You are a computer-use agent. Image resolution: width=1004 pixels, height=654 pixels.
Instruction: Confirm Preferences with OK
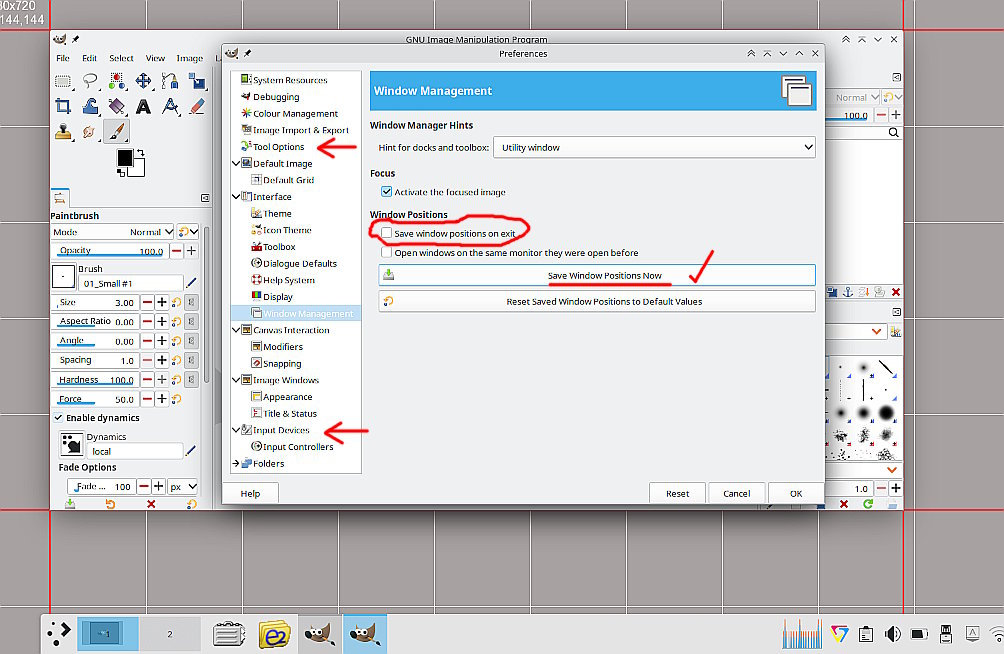[x=796, y=493]
